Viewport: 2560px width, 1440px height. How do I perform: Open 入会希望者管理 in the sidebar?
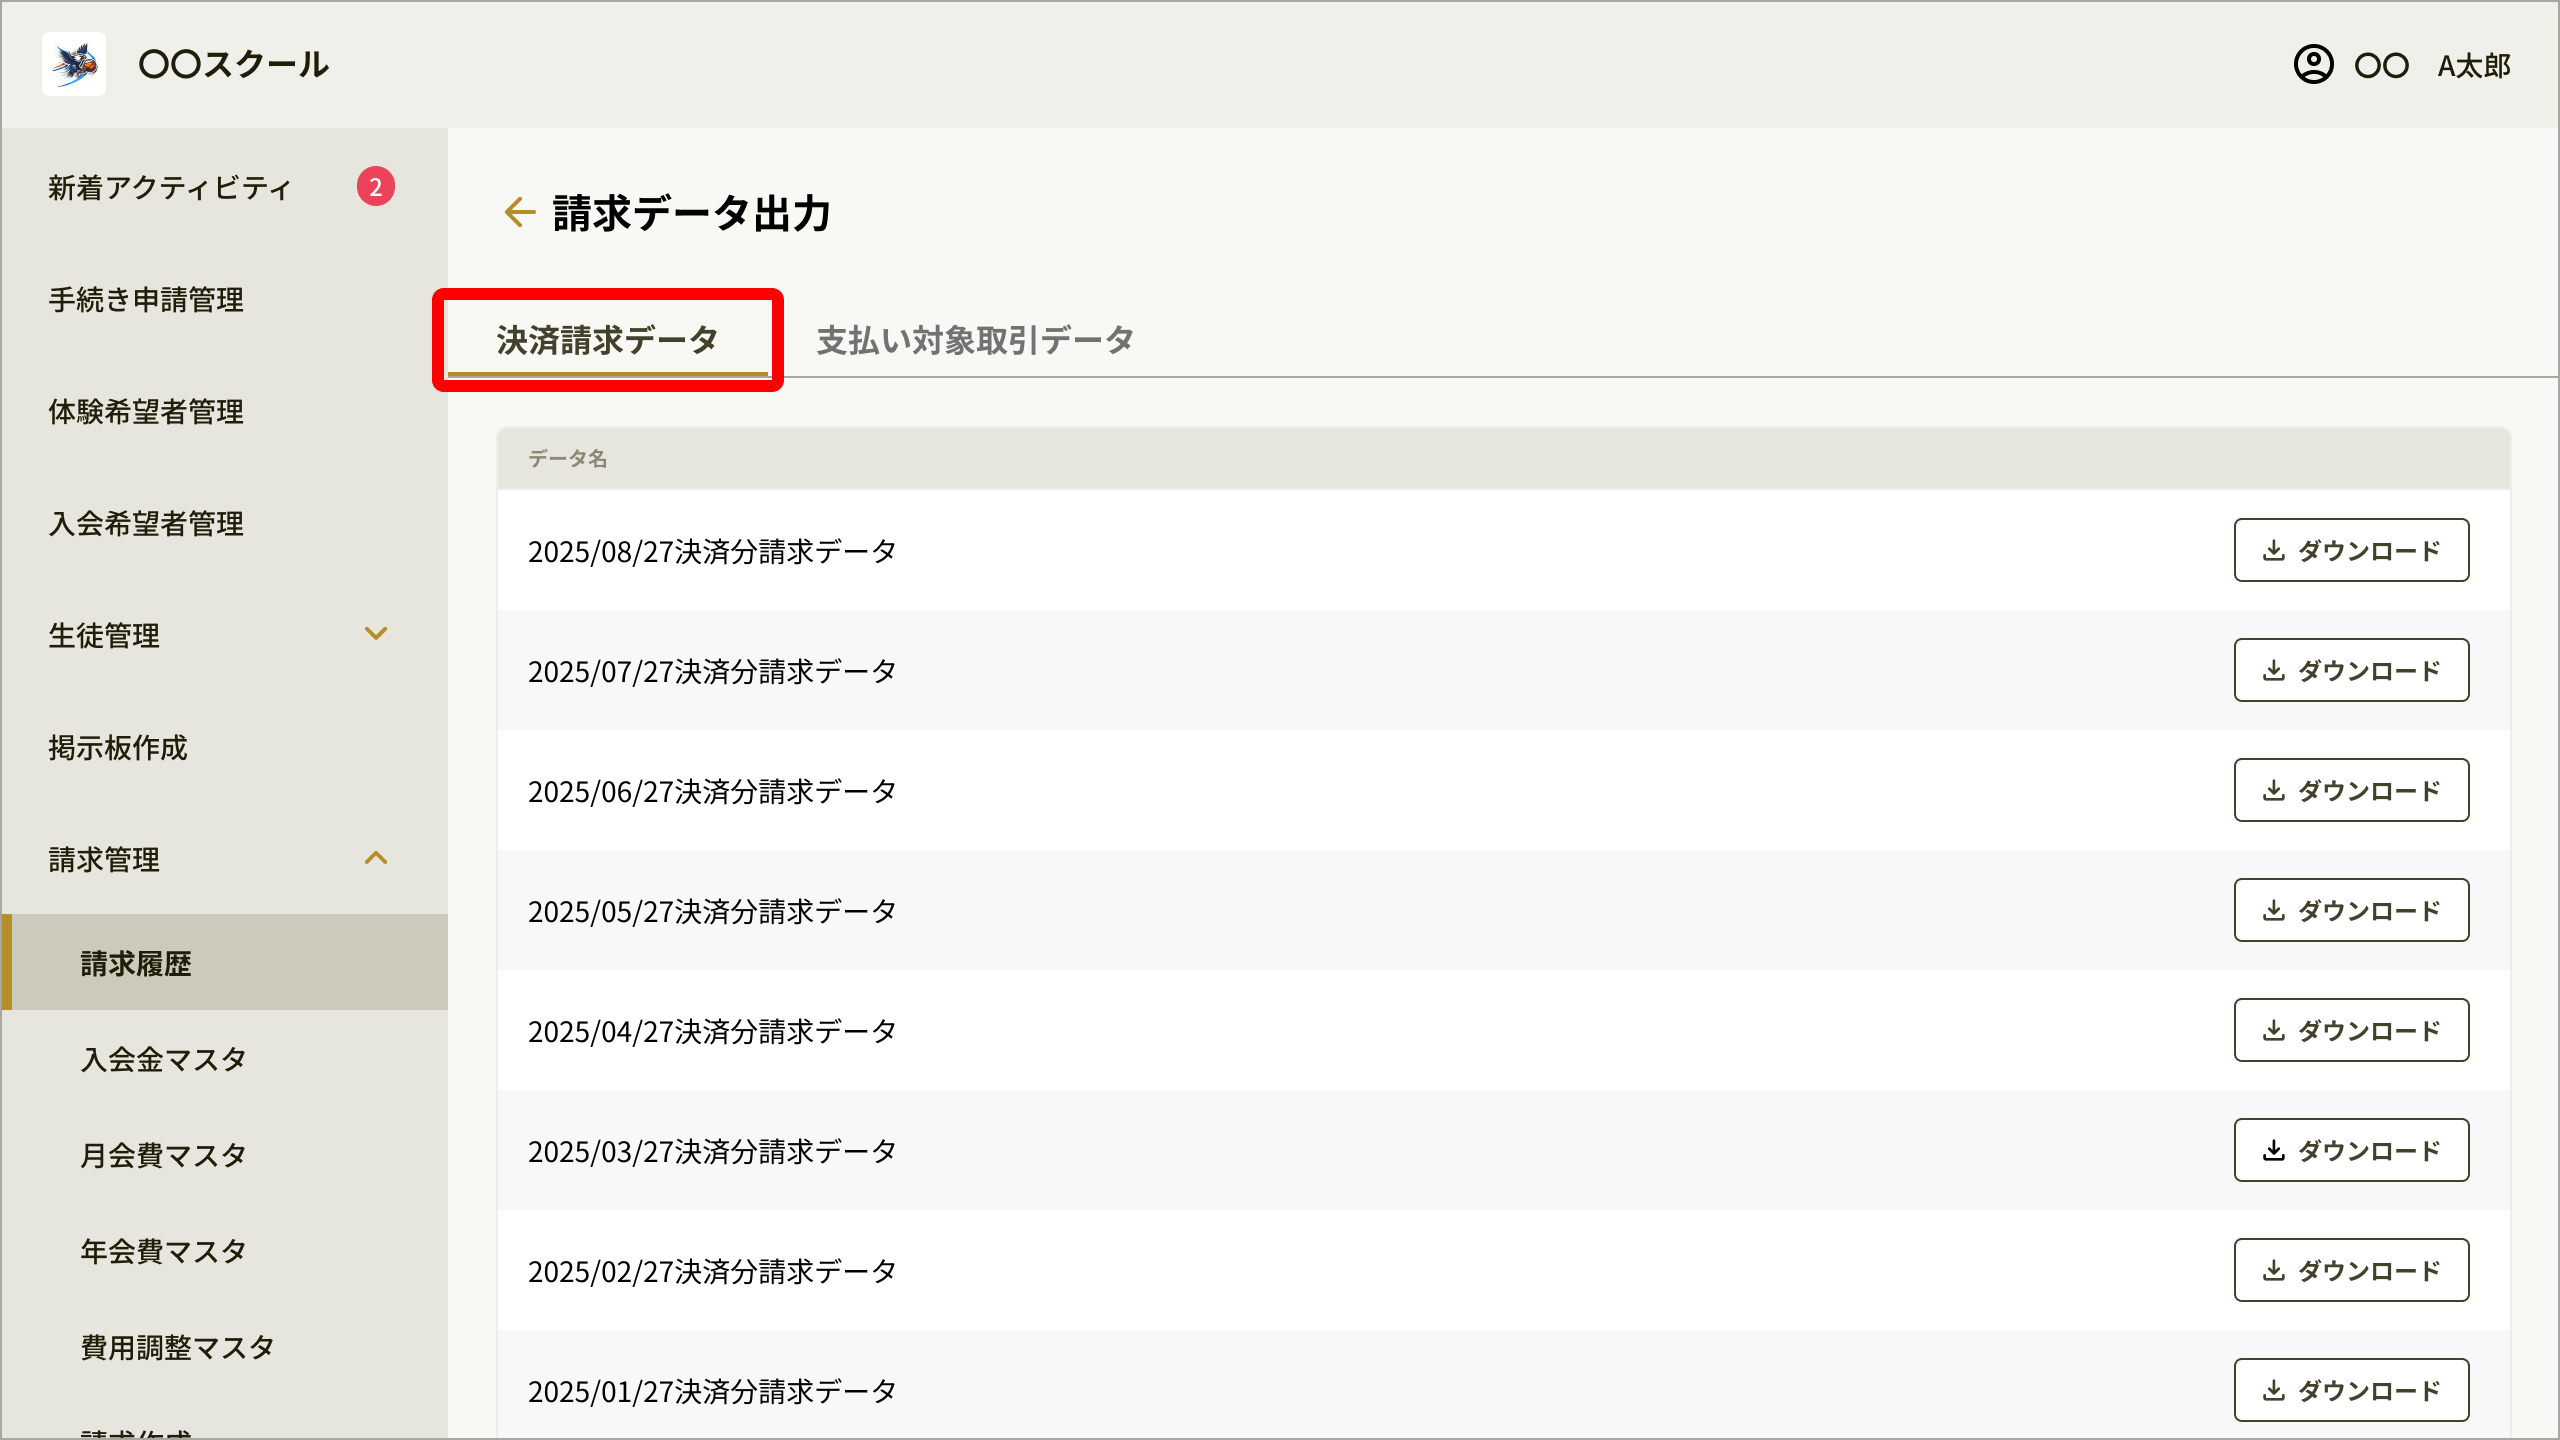(146, 523)
